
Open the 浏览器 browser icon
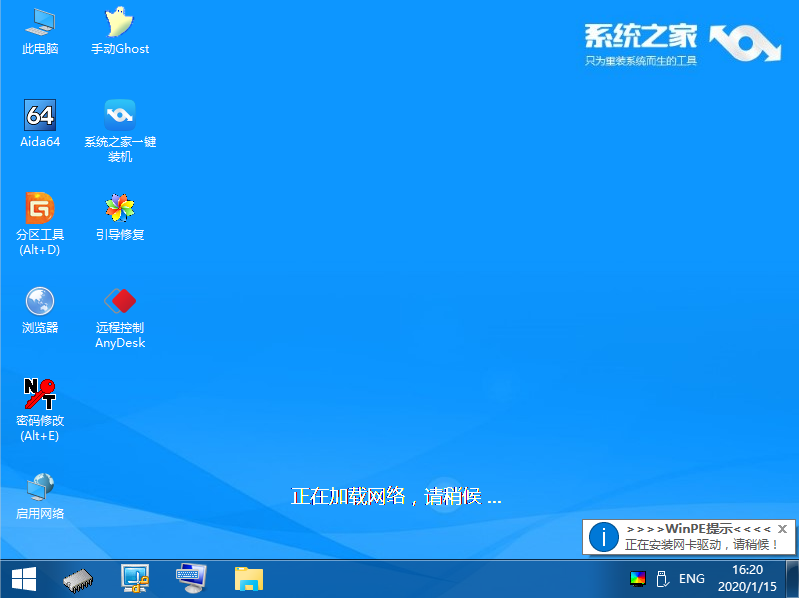coord(40,310)
